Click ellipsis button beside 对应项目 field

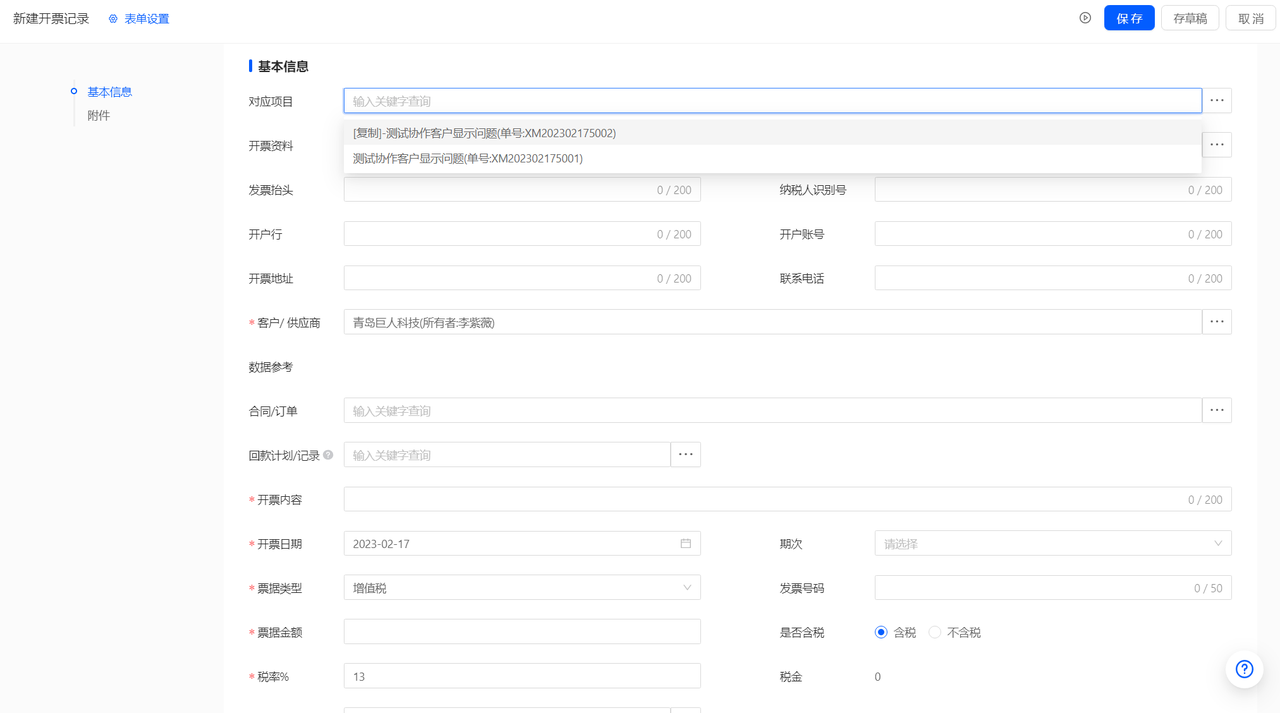1216,101
